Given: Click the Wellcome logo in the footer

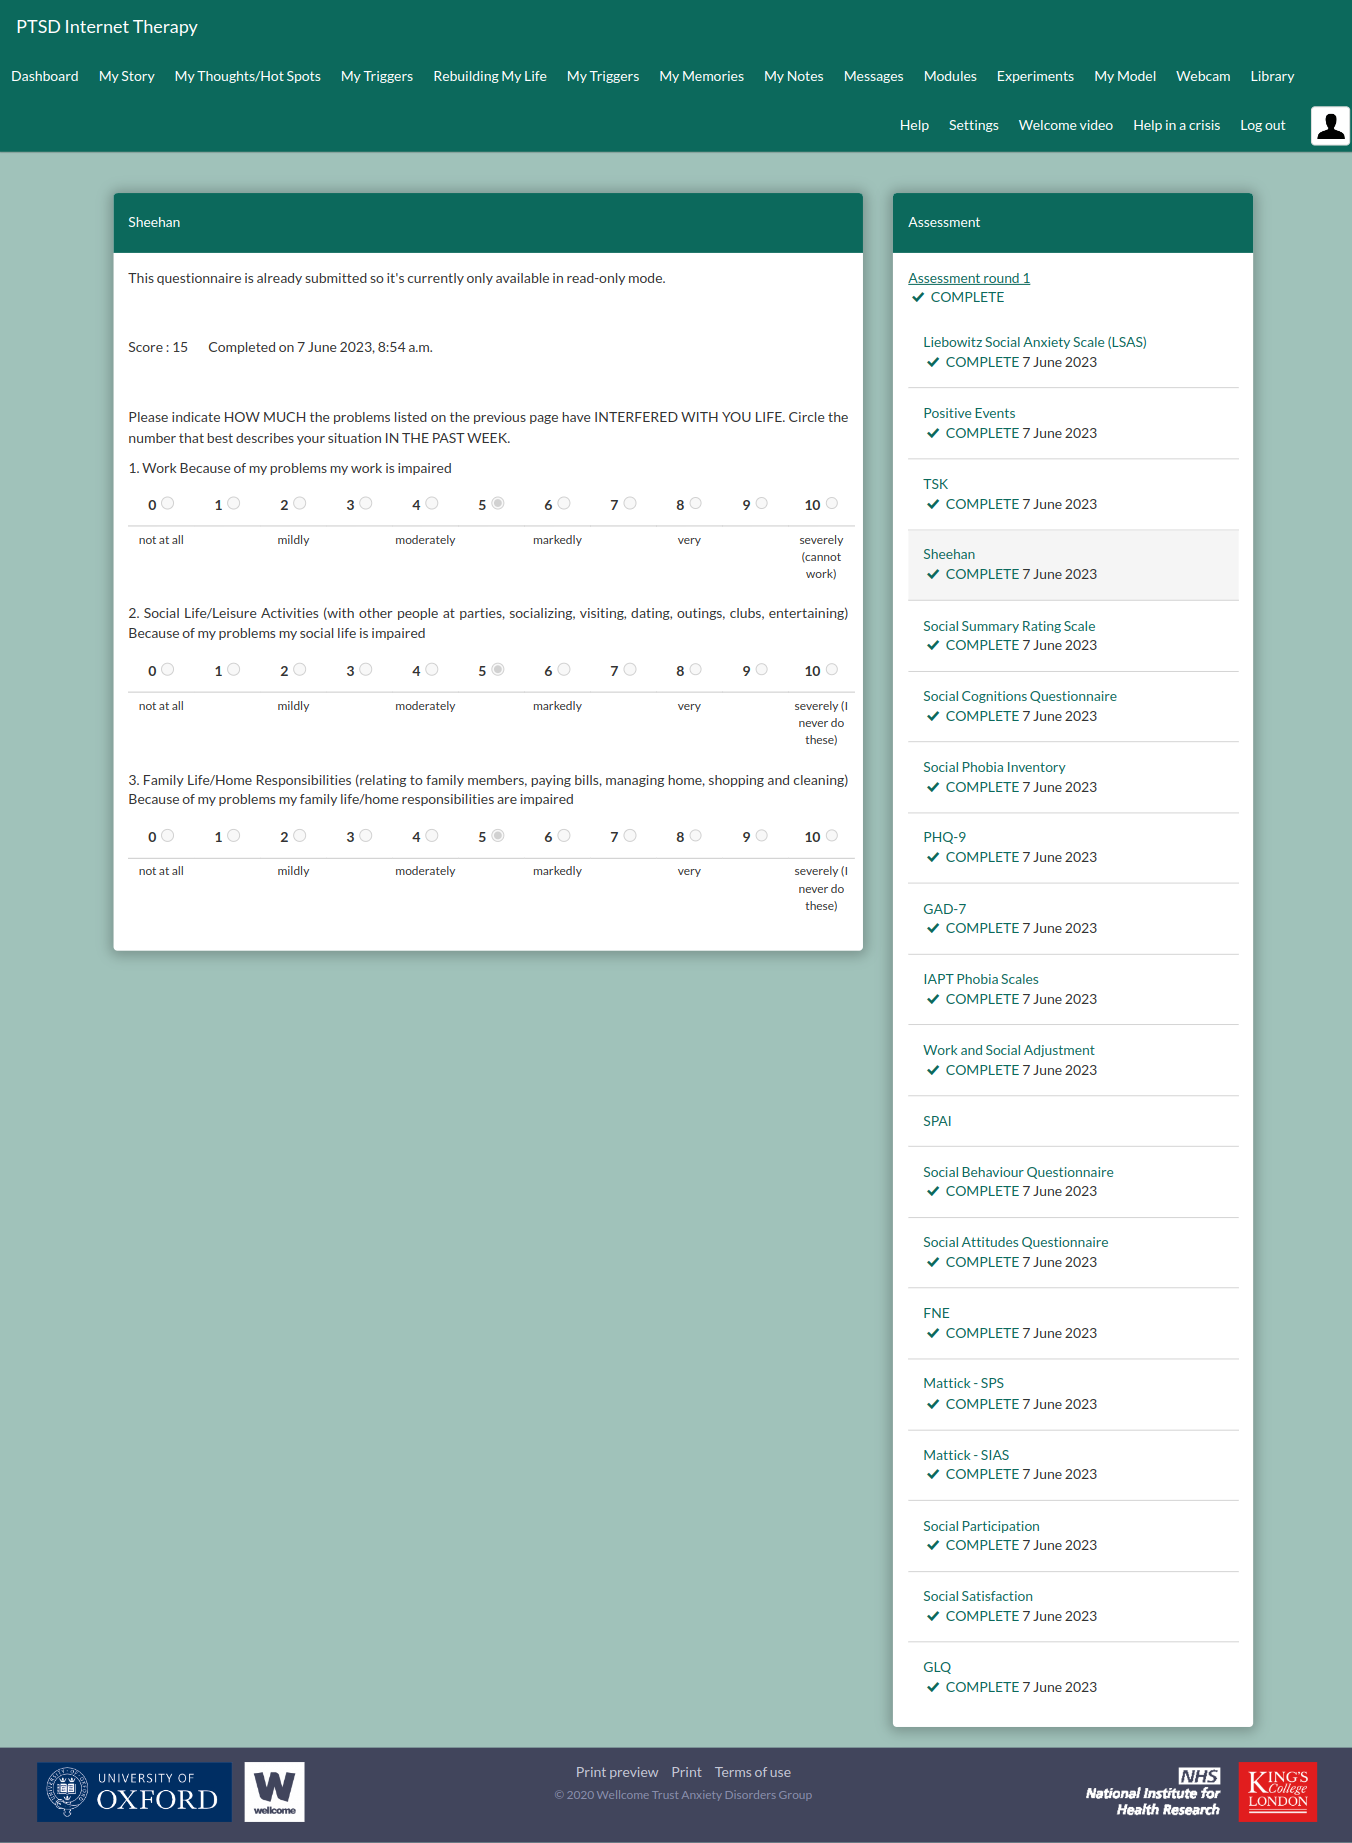Looking at the screenshot, I should 274,1791.
